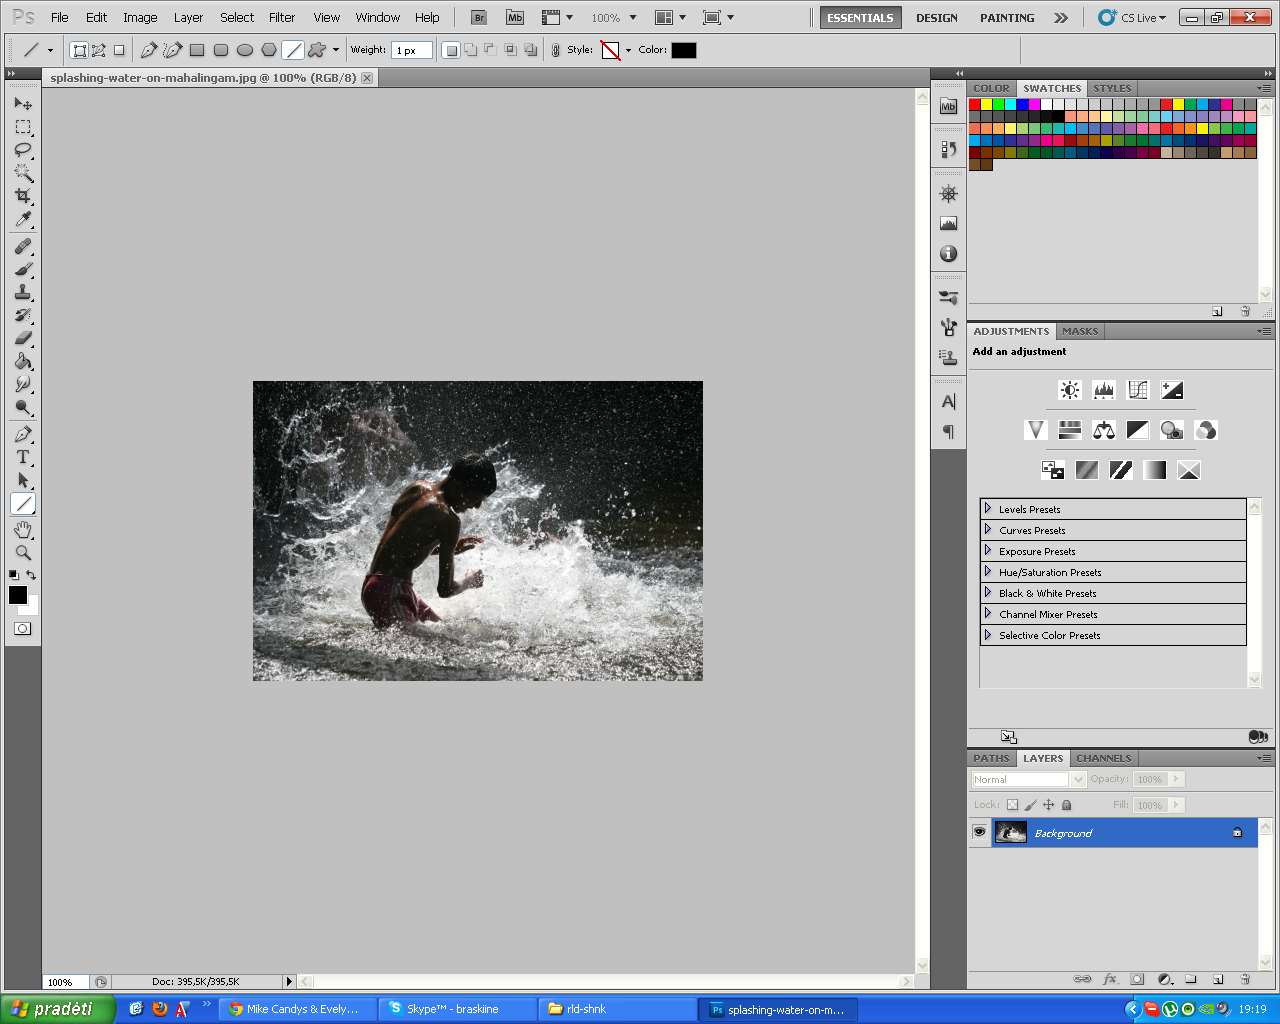Select the Move tool
This screenshot has height=1024, width=1280.
pos(23,103)
